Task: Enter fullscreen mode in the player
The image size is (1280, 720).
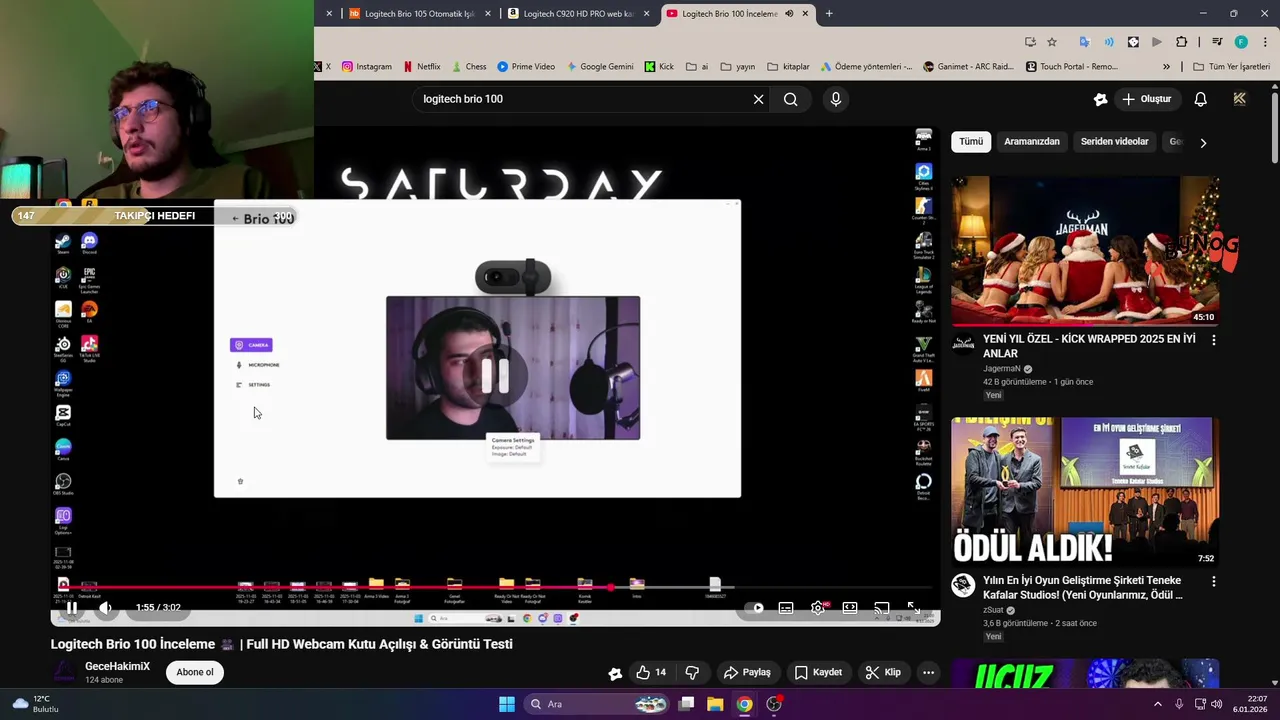Action: (x=913, y=608)
